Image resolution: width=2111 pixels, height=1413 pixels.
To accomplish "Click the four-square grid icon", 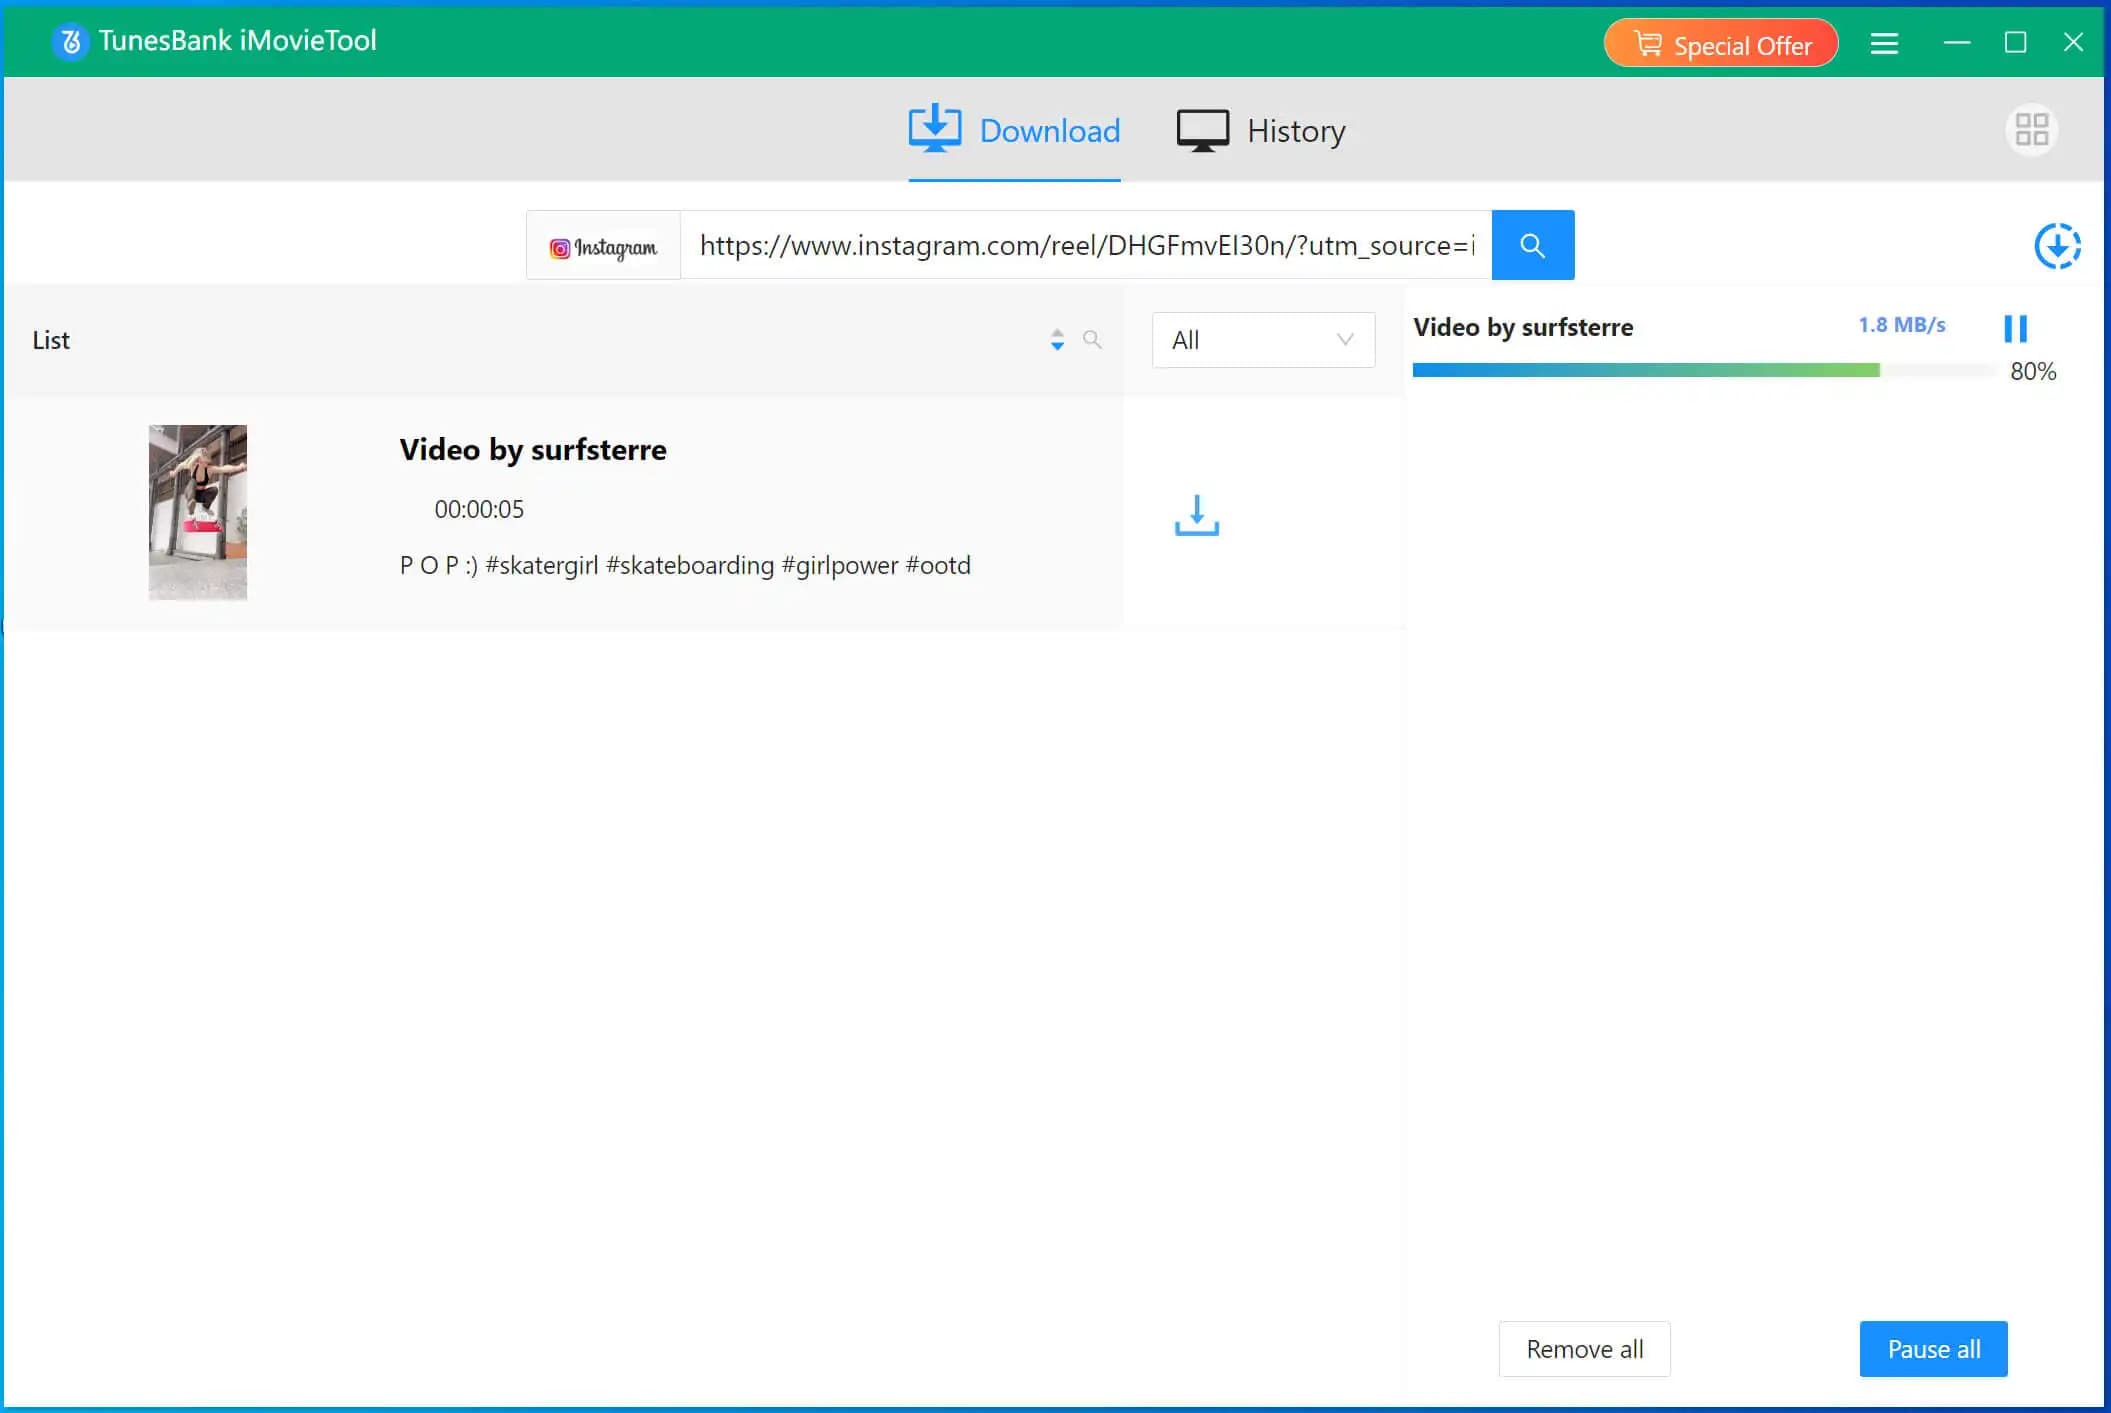I will pyautogui.click(x=2031, y=130).
